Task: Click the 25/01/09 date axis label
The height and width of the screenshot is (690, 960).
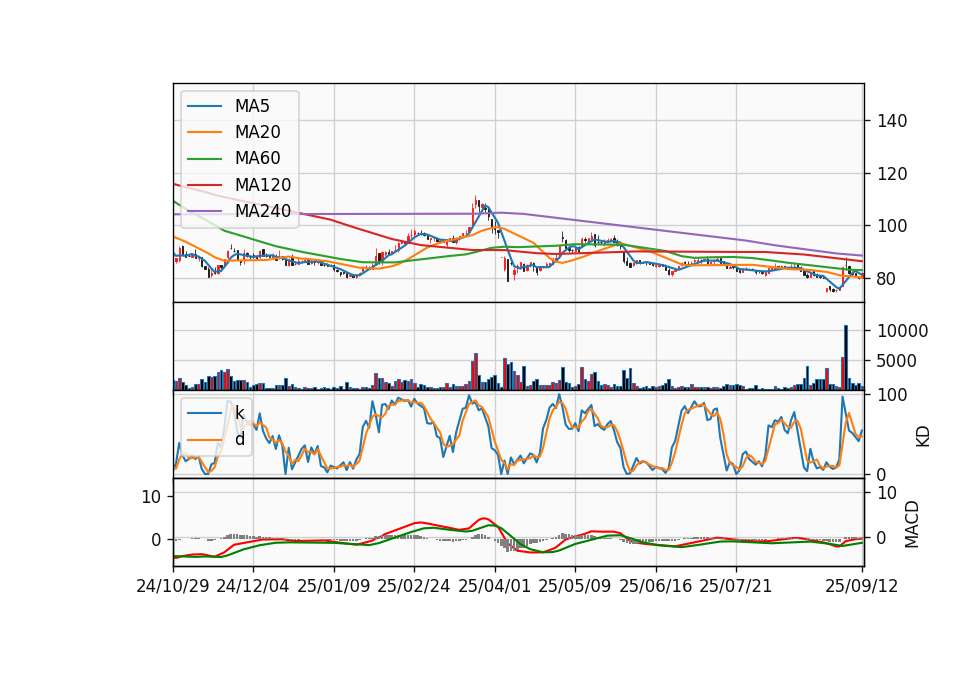Action: click(x=334, y=586)
